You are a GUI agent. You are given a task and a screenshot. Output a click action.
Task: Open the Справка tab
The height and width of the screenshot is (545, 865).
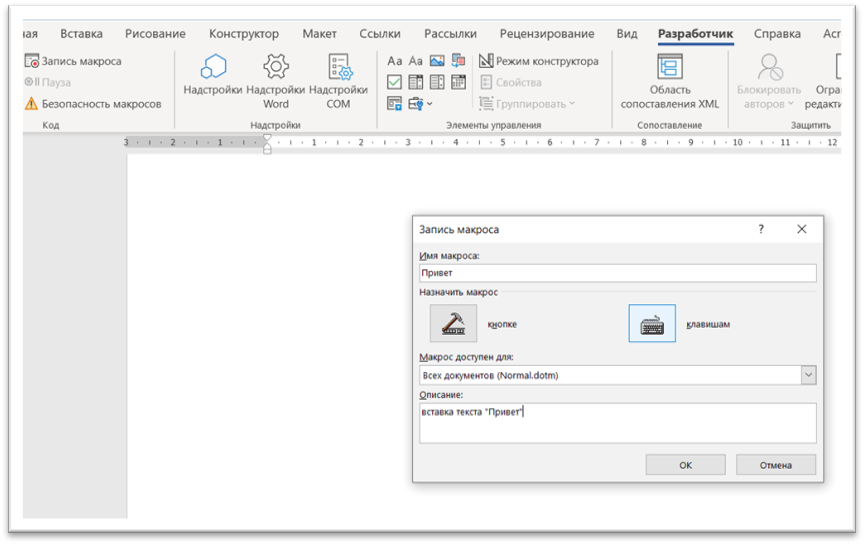coord(777,34)
